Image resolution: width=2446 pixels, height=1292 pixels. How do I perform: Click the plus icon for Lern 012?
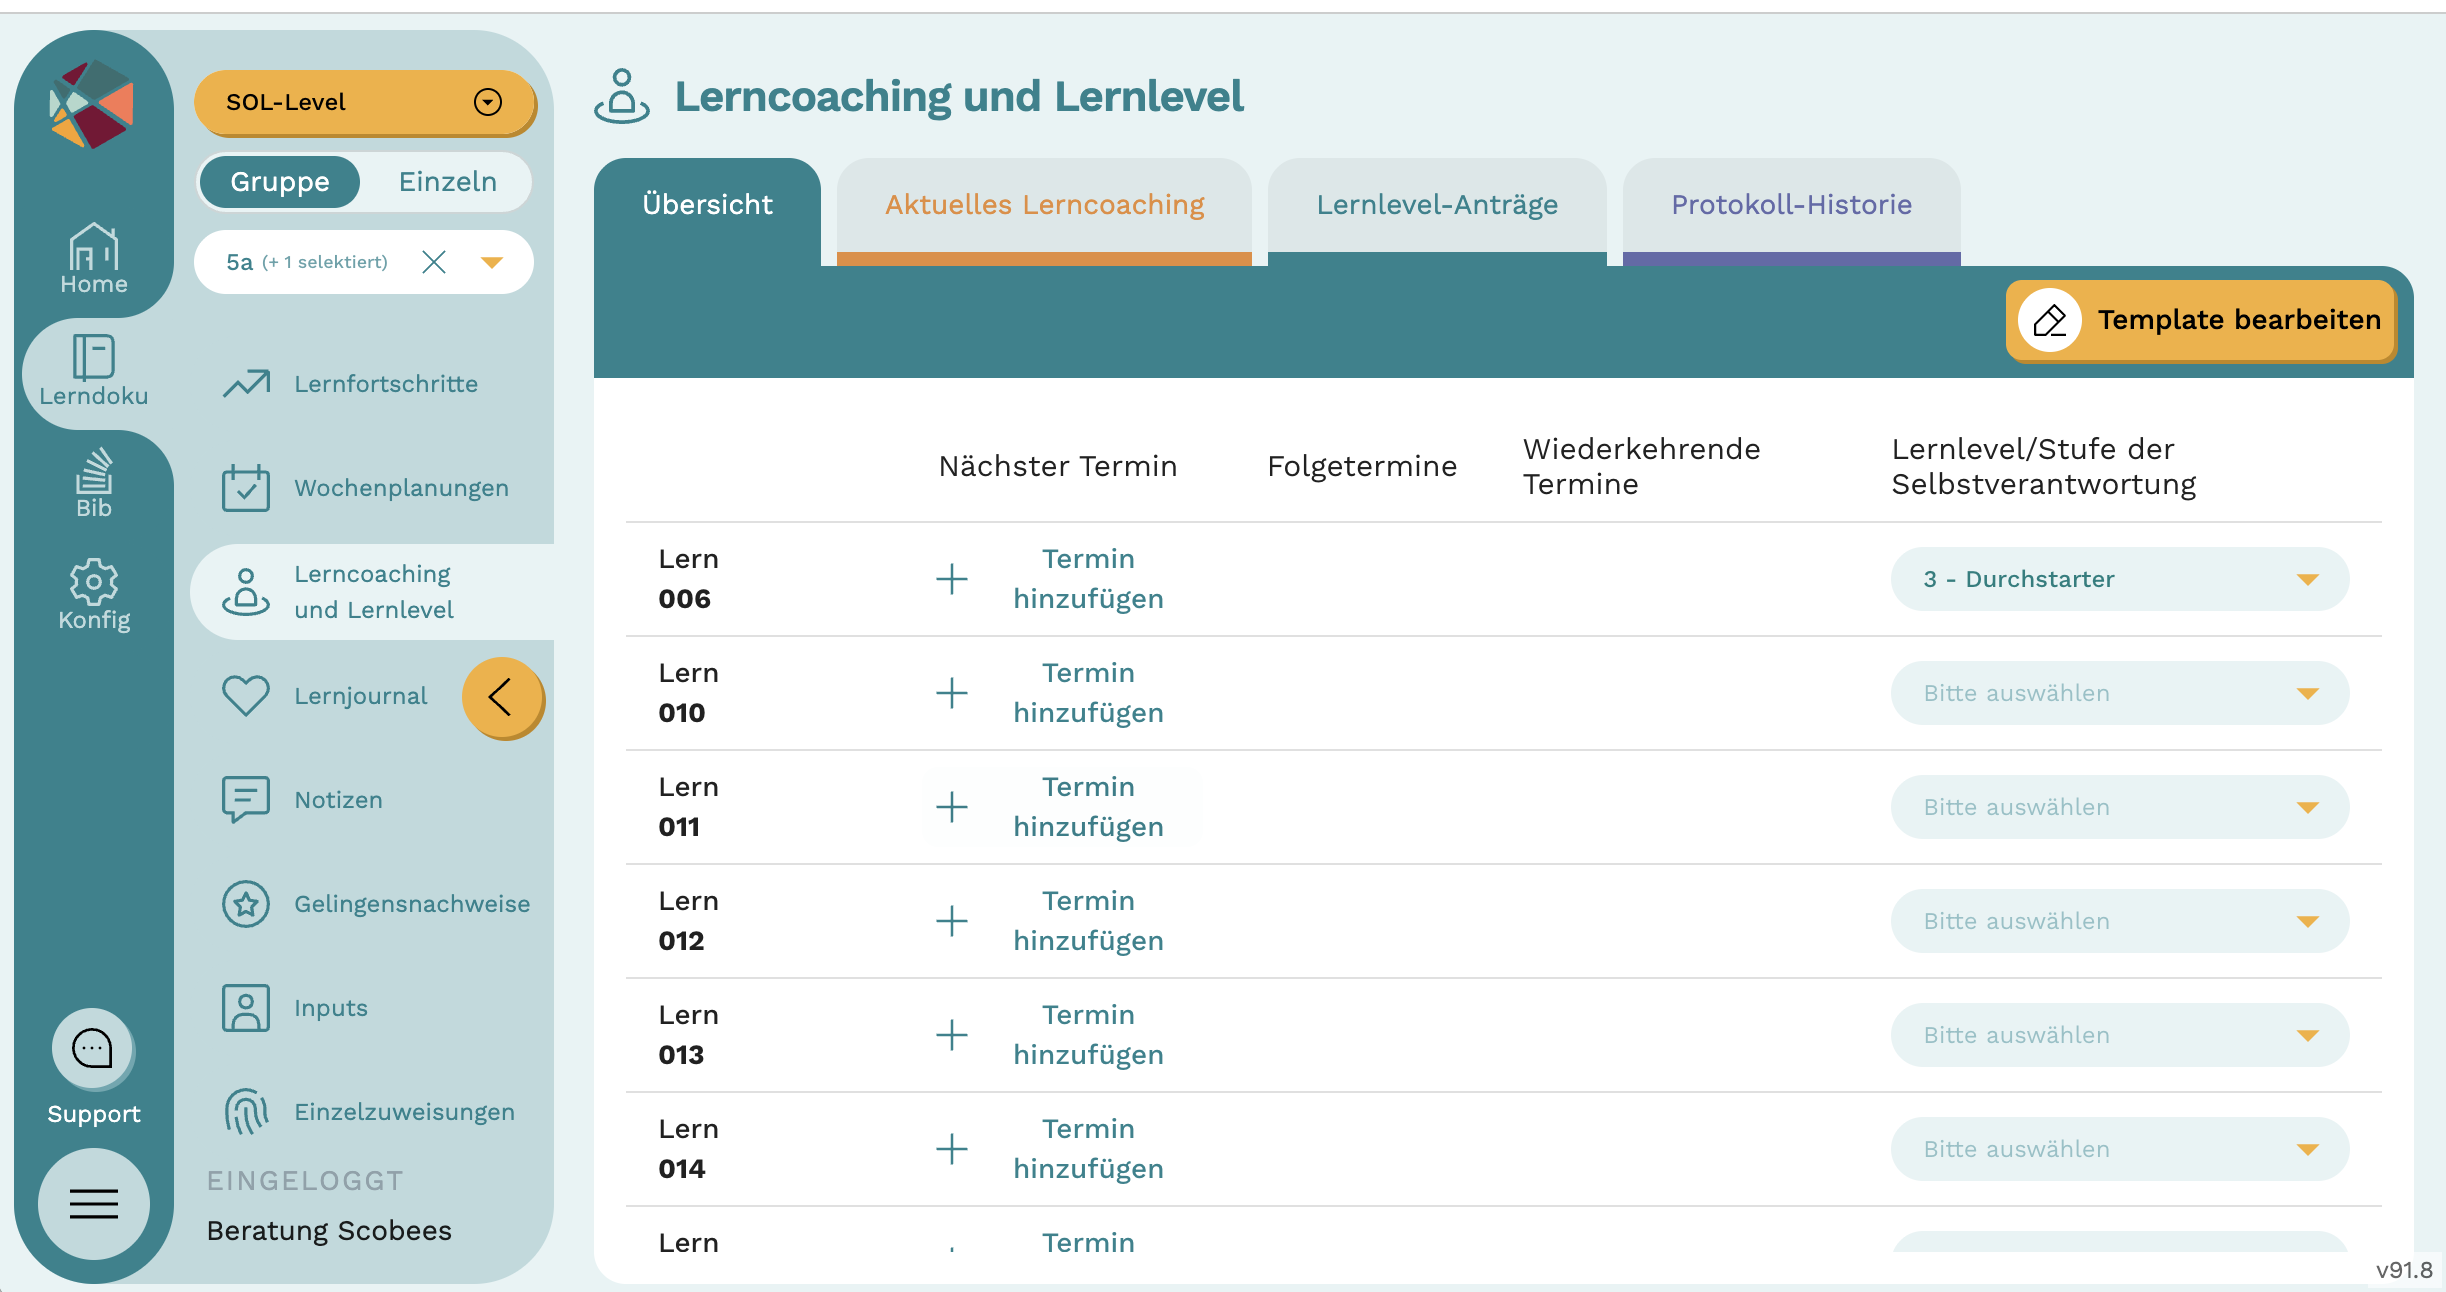point(952,921)
